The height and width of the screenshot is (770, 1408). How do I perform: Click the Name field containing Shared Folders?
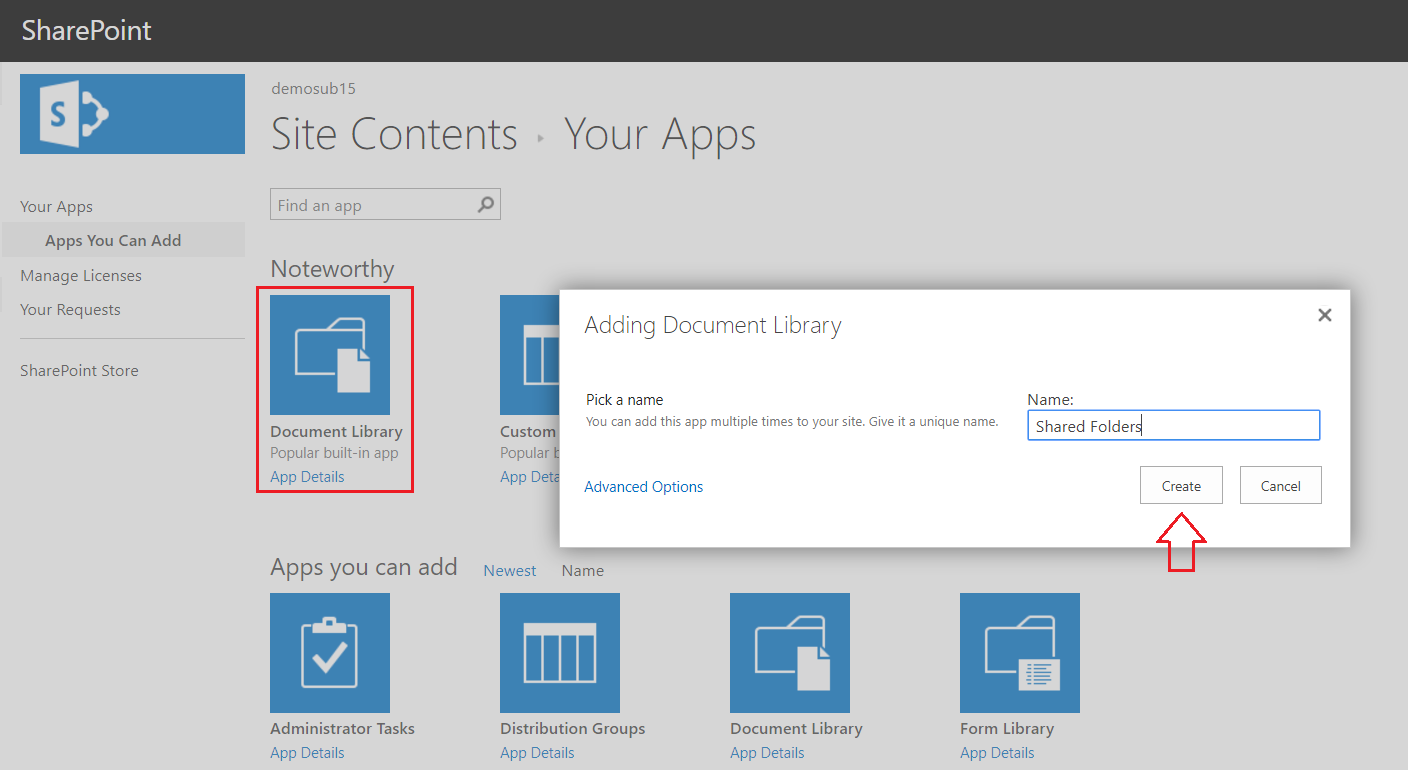coord(1174,426)
